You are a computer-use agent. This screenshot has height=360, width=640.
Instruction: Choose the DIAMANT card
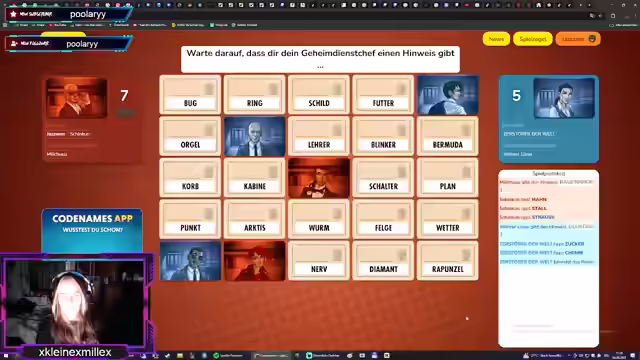[383, 261]
